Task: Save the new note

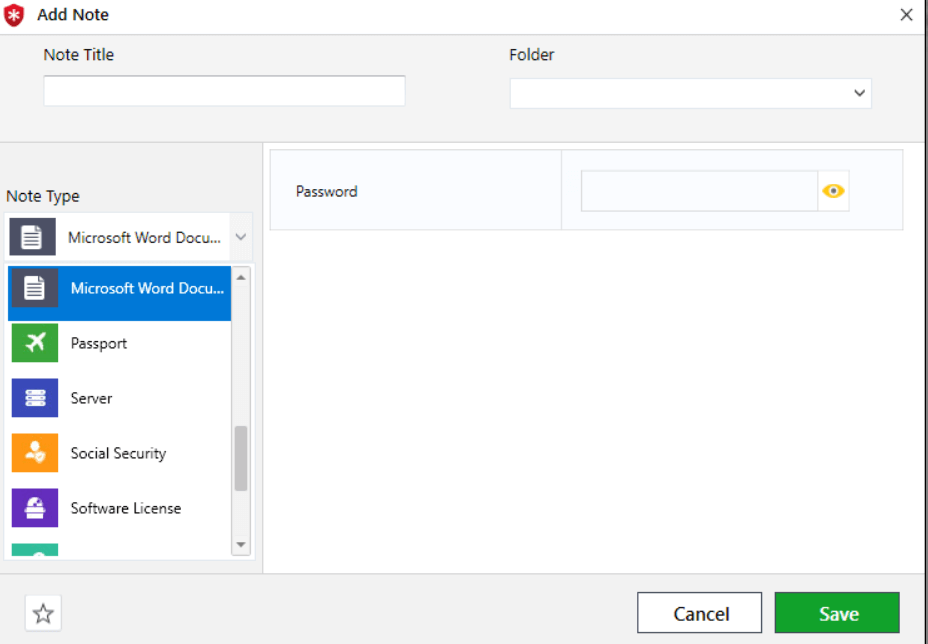Action: (x=837, y=613)
